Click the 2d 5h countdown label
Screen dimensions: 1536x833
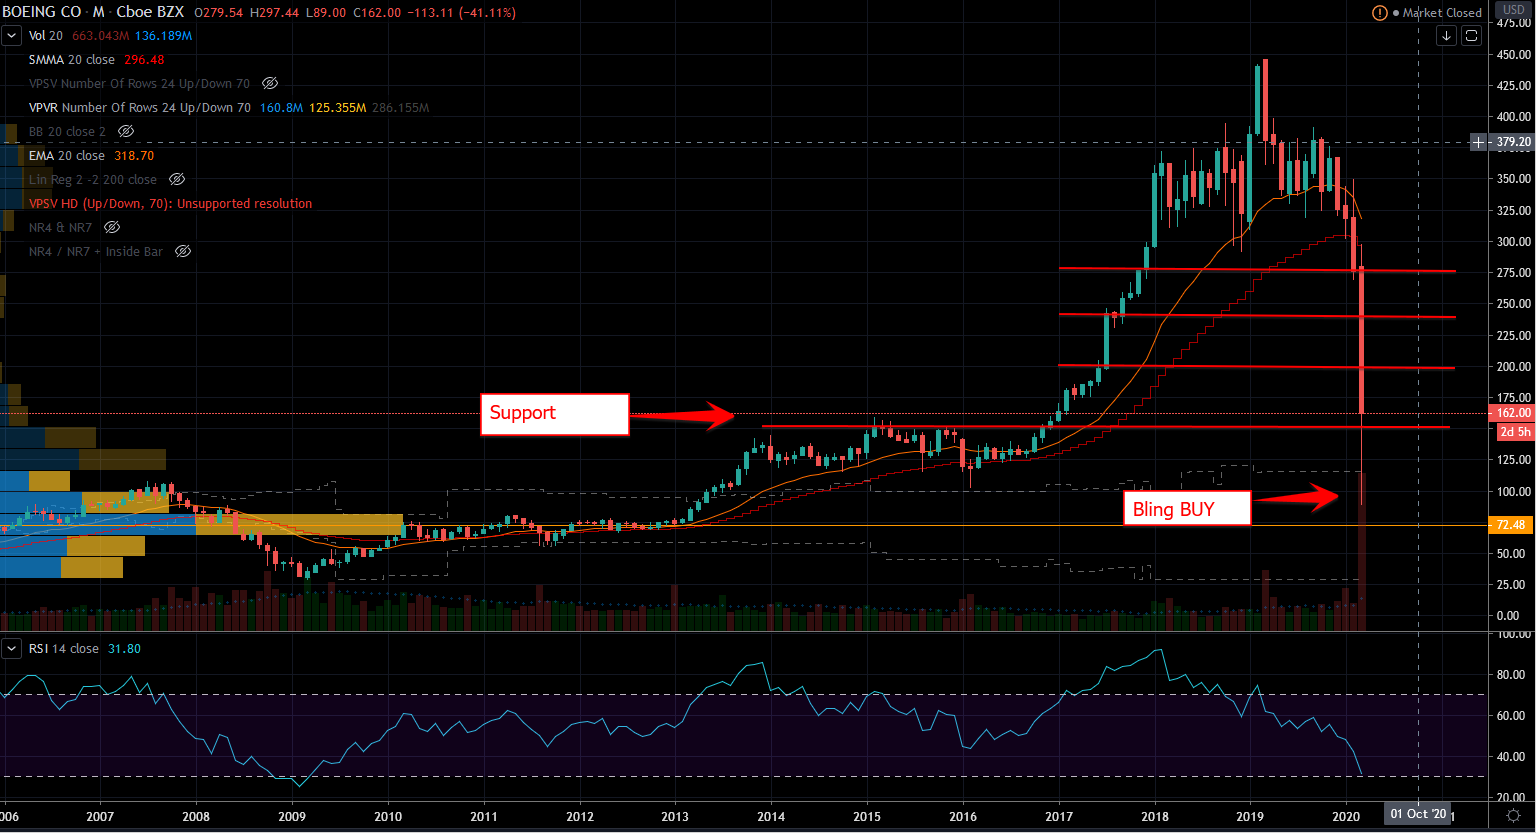[1515, 432]
